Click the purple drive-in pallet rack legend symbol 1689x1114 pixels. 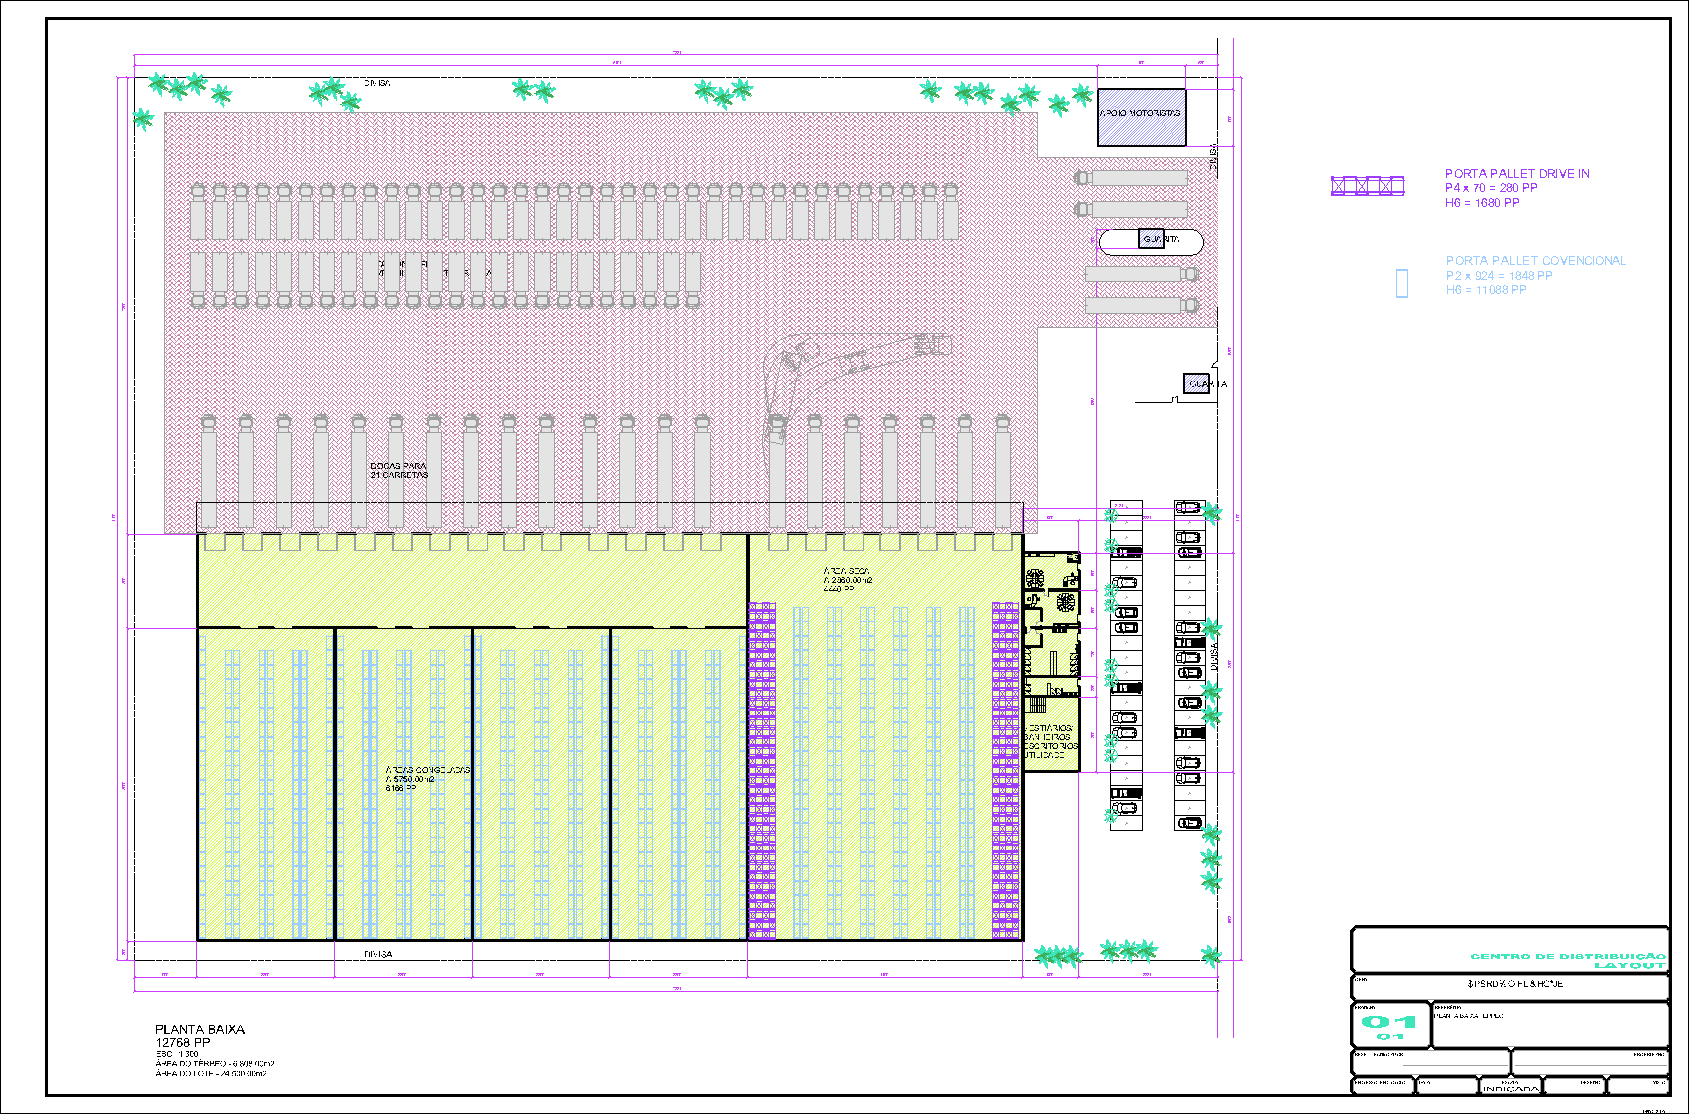1367,185
